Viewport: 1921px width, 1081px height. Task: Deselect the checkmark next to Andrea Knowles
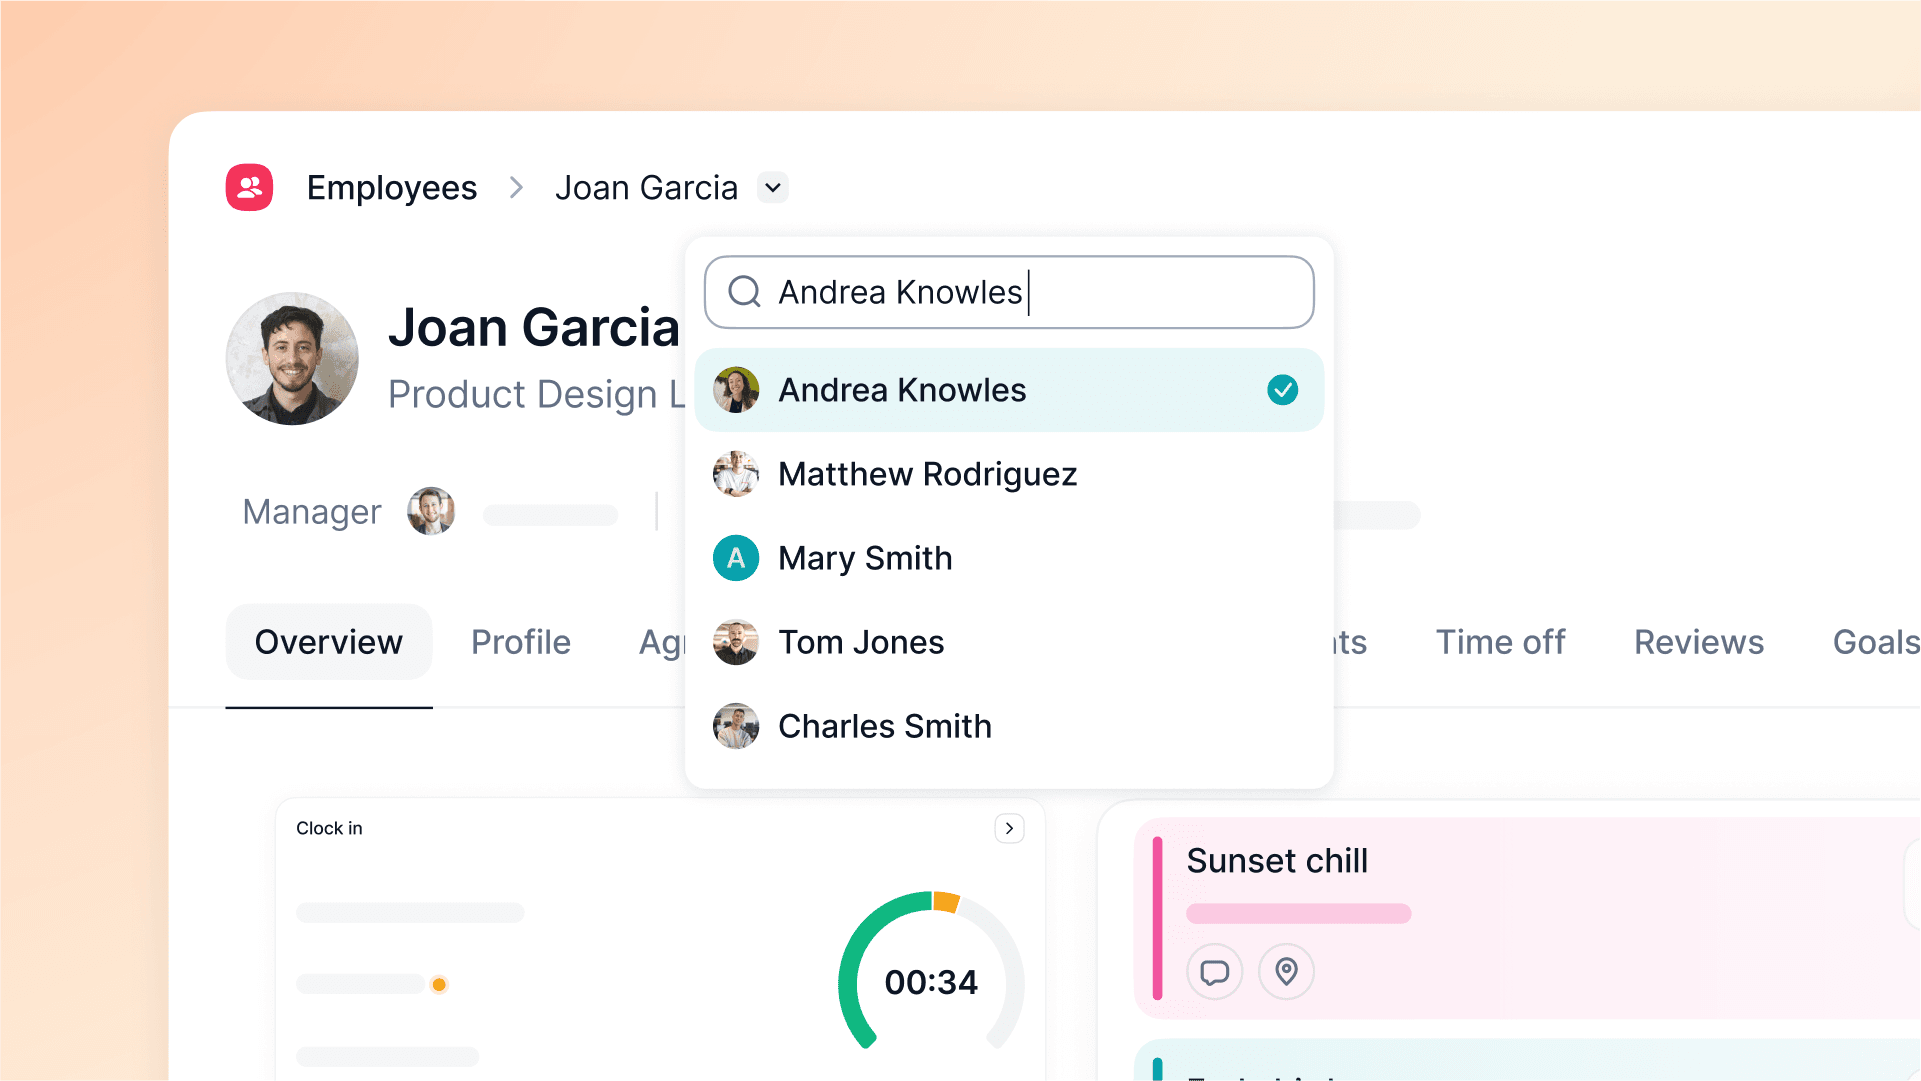(x=1283, y=390)
